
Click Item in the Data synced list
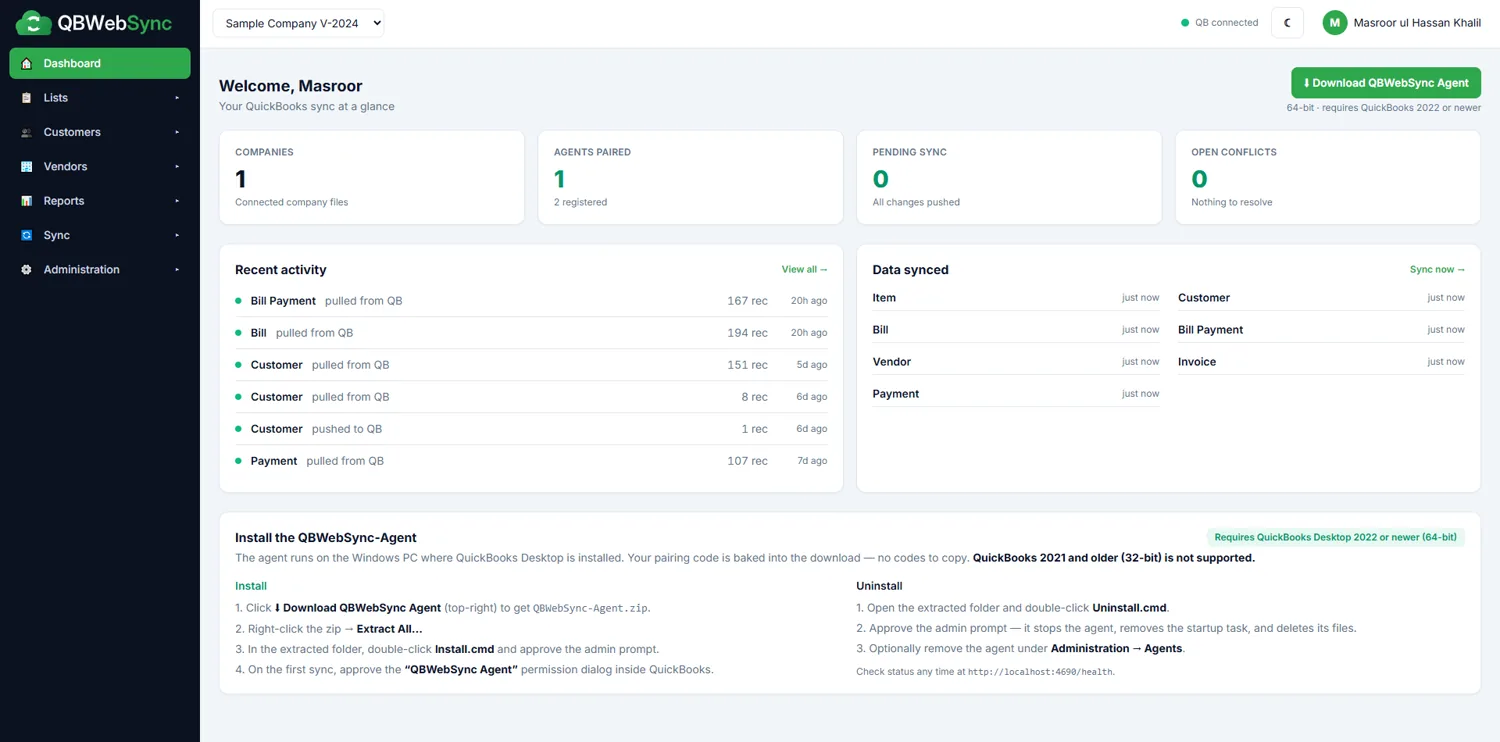click(x=884, y=298)
